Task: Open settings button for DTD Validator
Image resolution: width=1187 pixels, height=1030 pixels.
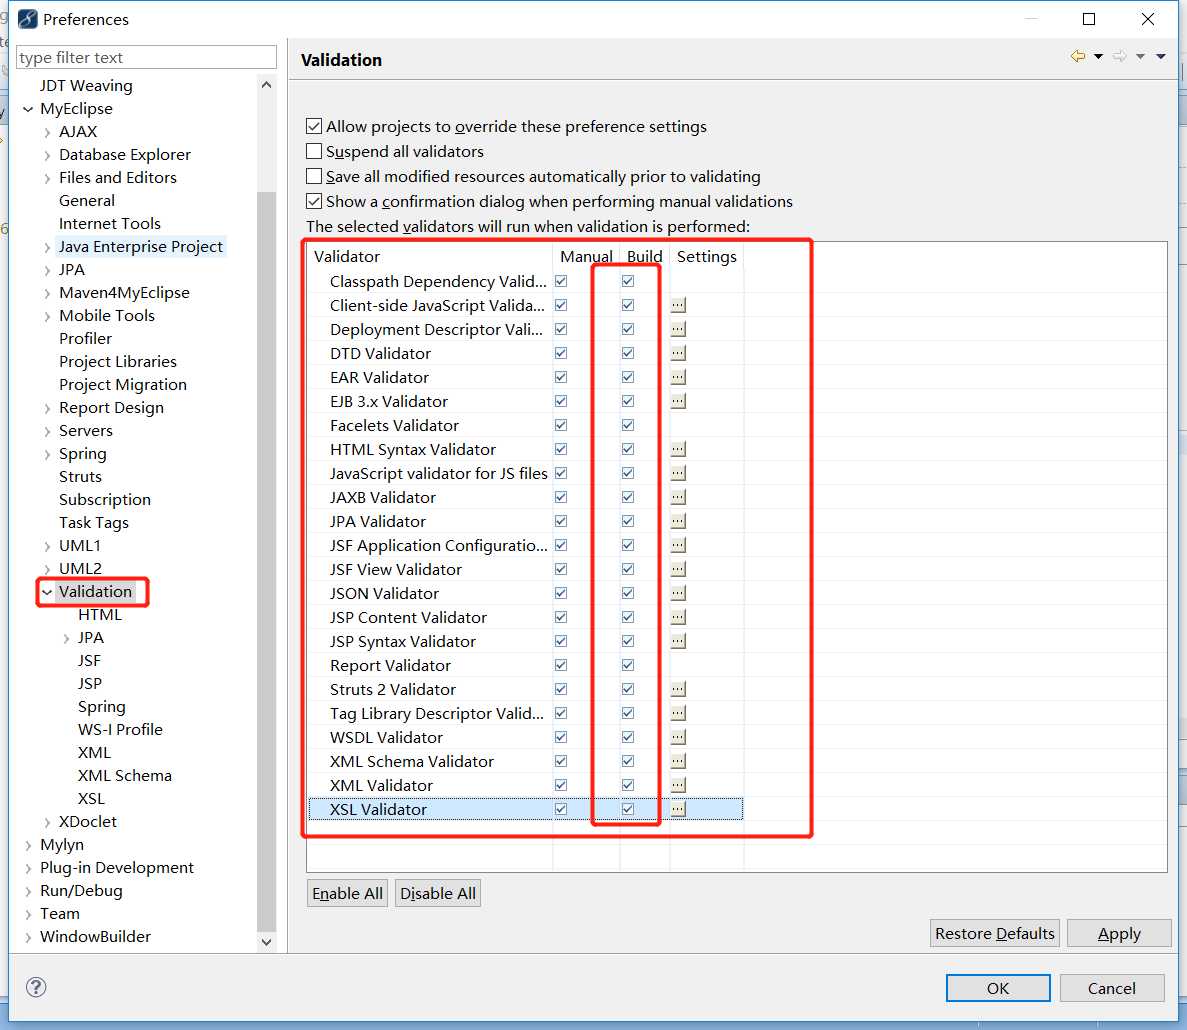Action: (x=678, y=353)
